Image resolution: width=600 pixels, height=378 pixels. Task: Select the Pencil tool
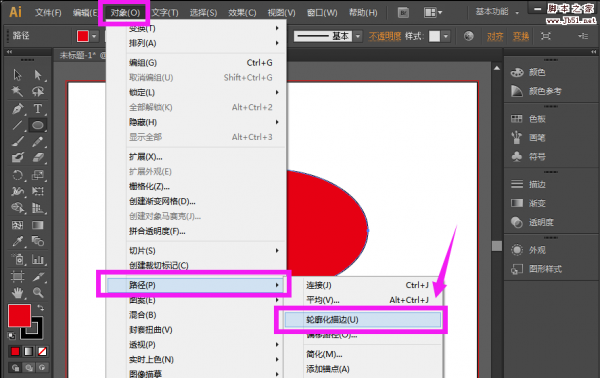[38, 142]
